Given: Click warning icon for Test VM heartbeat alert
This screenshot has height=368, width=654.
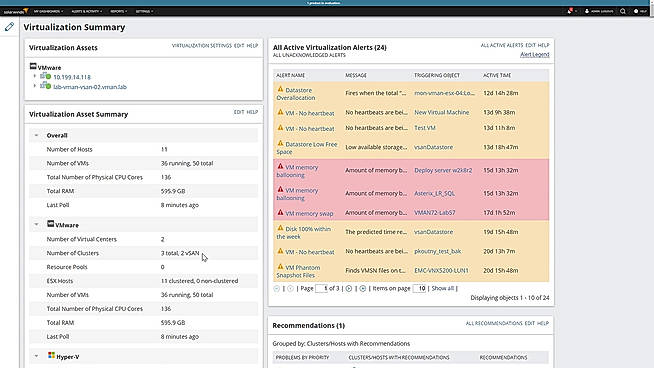Looking at the screenshot, I should (280, 128).
